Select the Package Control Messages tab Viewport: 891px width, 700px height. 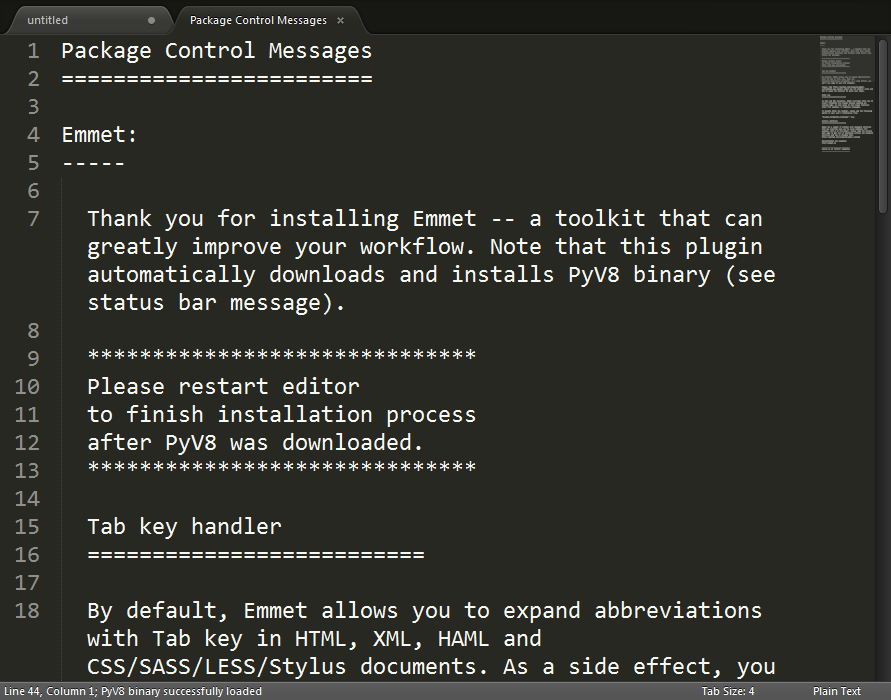[x=258, y=20]
